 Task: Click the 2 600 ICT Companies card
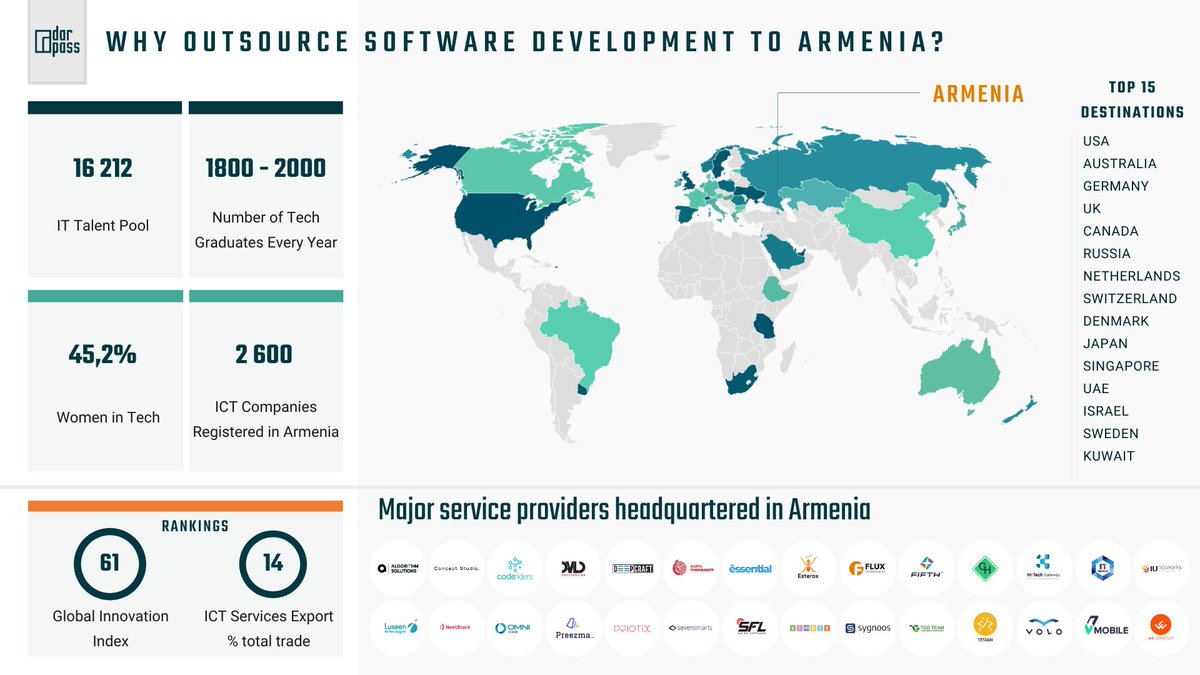point(266,381)
